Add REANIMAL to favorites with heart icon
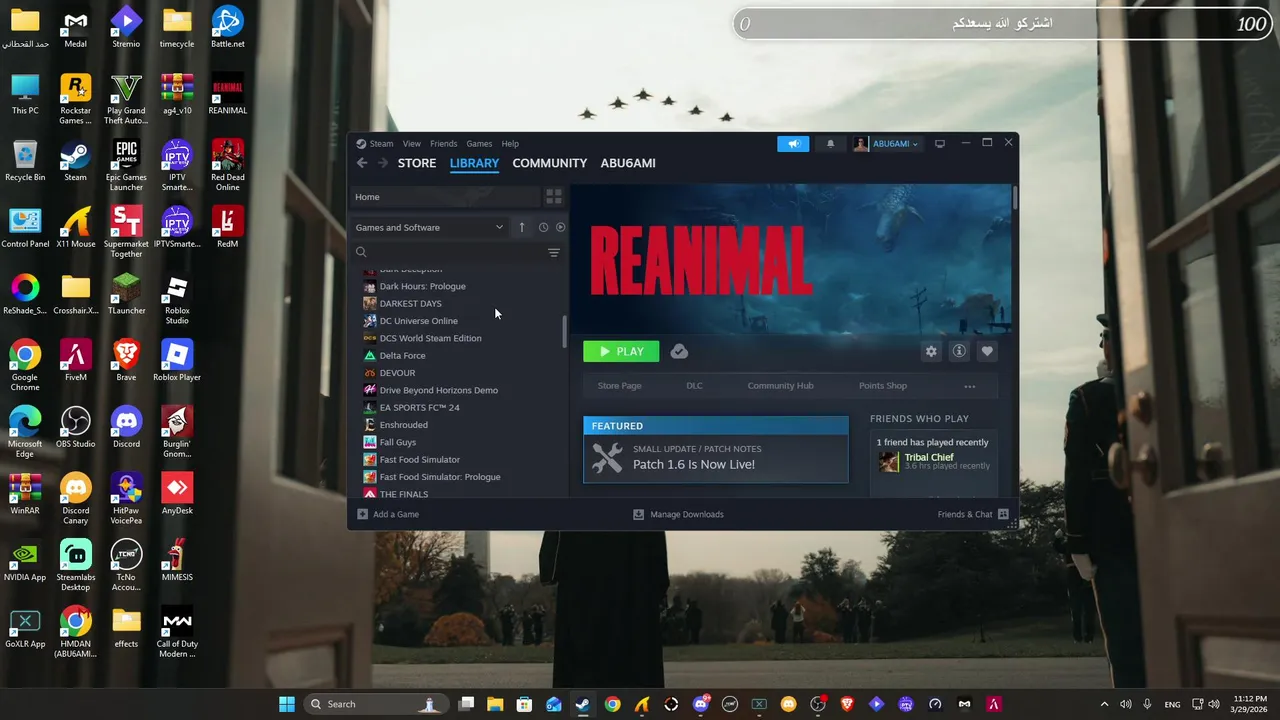1280x720 pixels. click(987, 351)
